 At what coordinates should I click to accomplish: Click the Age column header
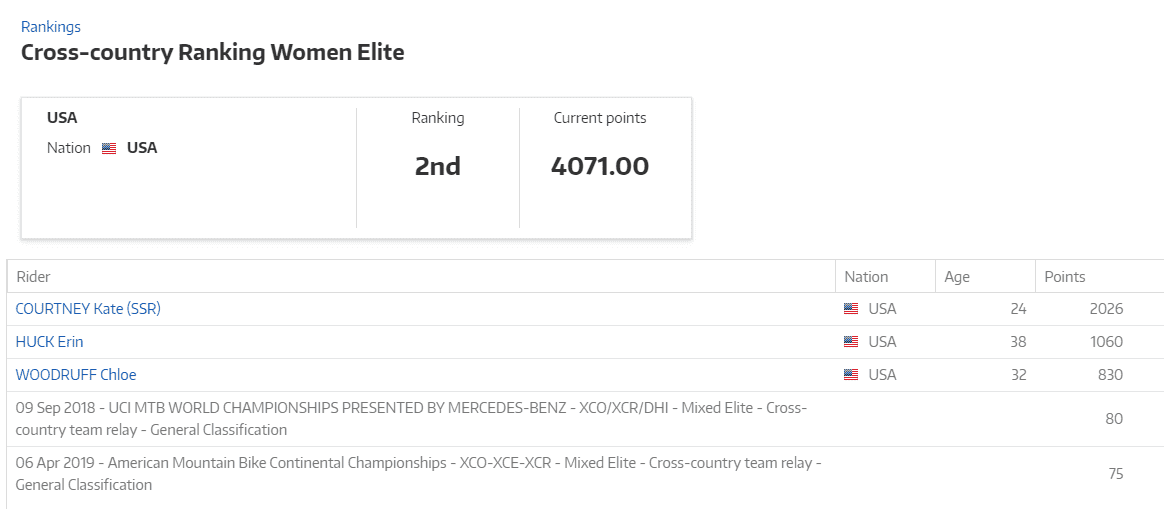point(957,277)
